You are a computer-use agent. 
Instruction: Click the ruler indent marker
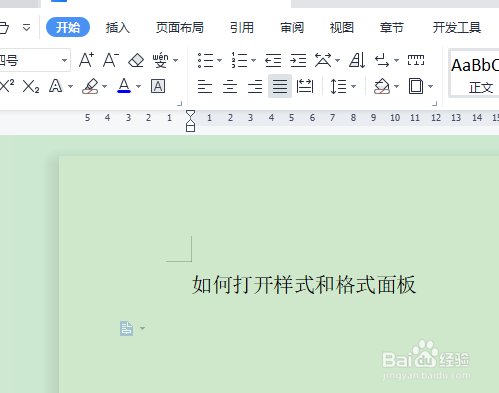pyautogui.click(x=190, y=121)
